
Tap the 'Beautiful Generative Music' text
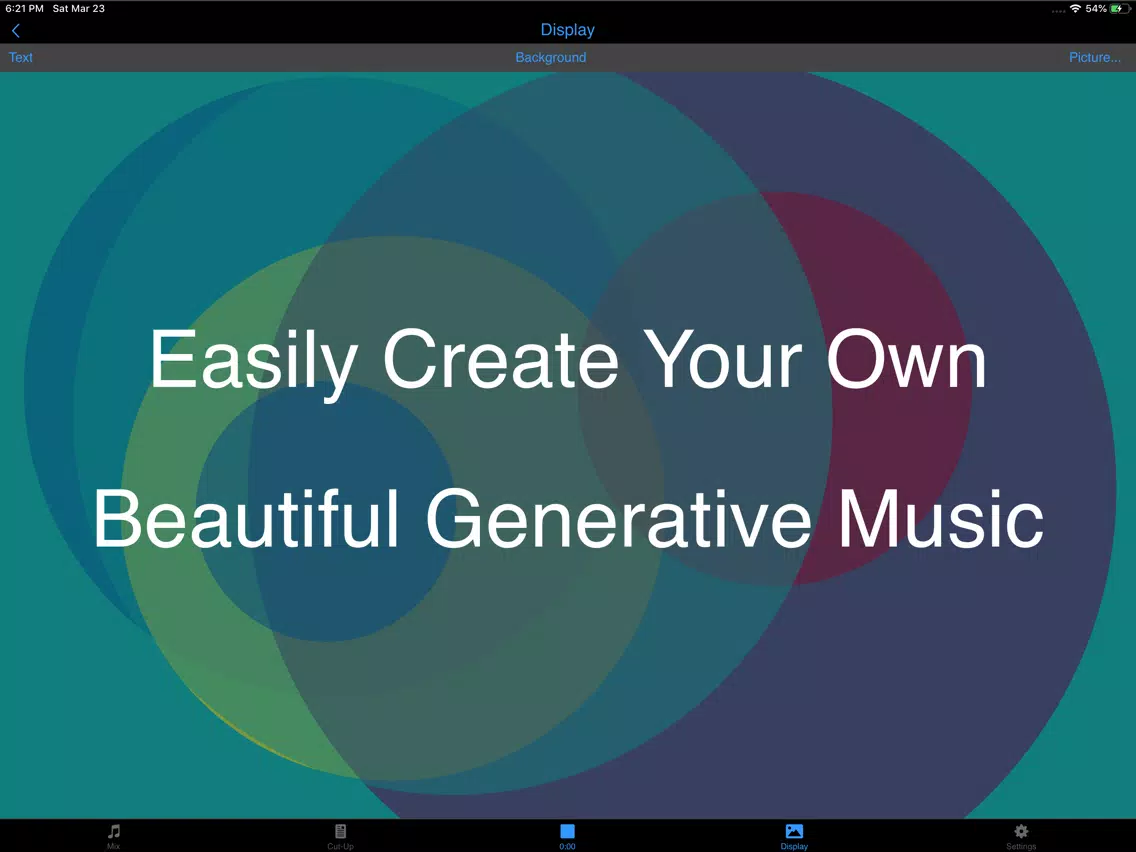(569, 519)
